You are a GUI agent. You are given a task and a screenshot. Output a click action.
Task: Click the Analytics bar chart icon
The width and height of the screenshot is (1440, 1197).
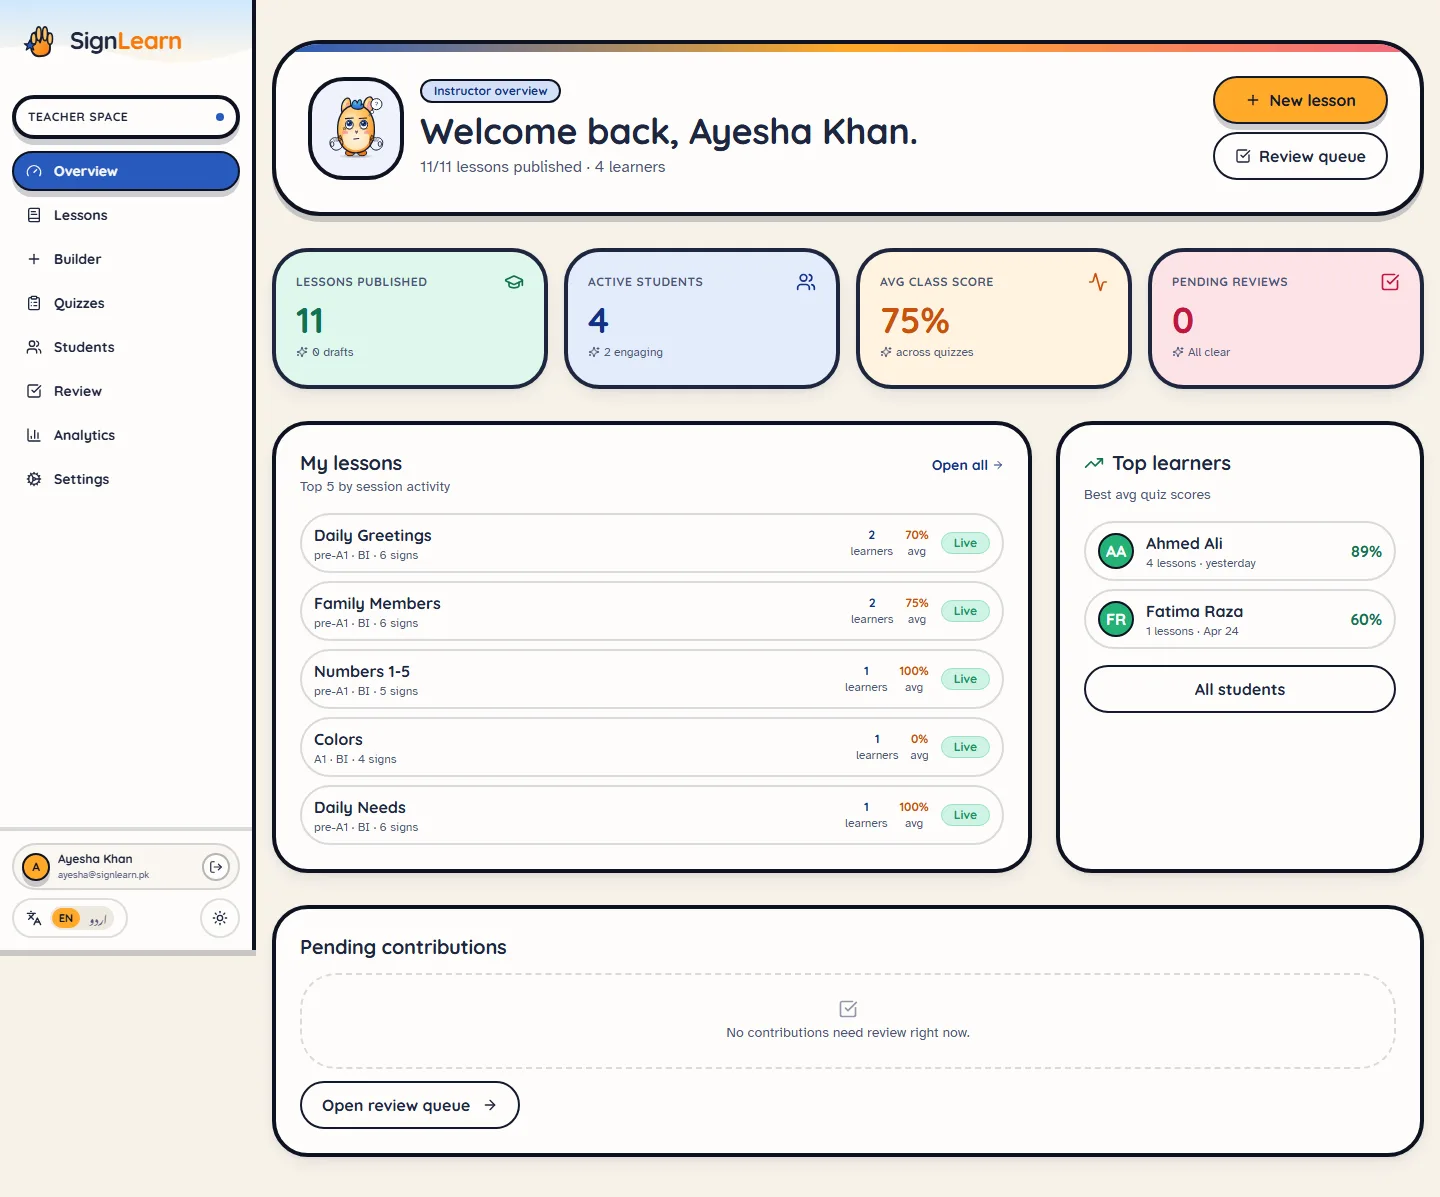tap(34, 435)
